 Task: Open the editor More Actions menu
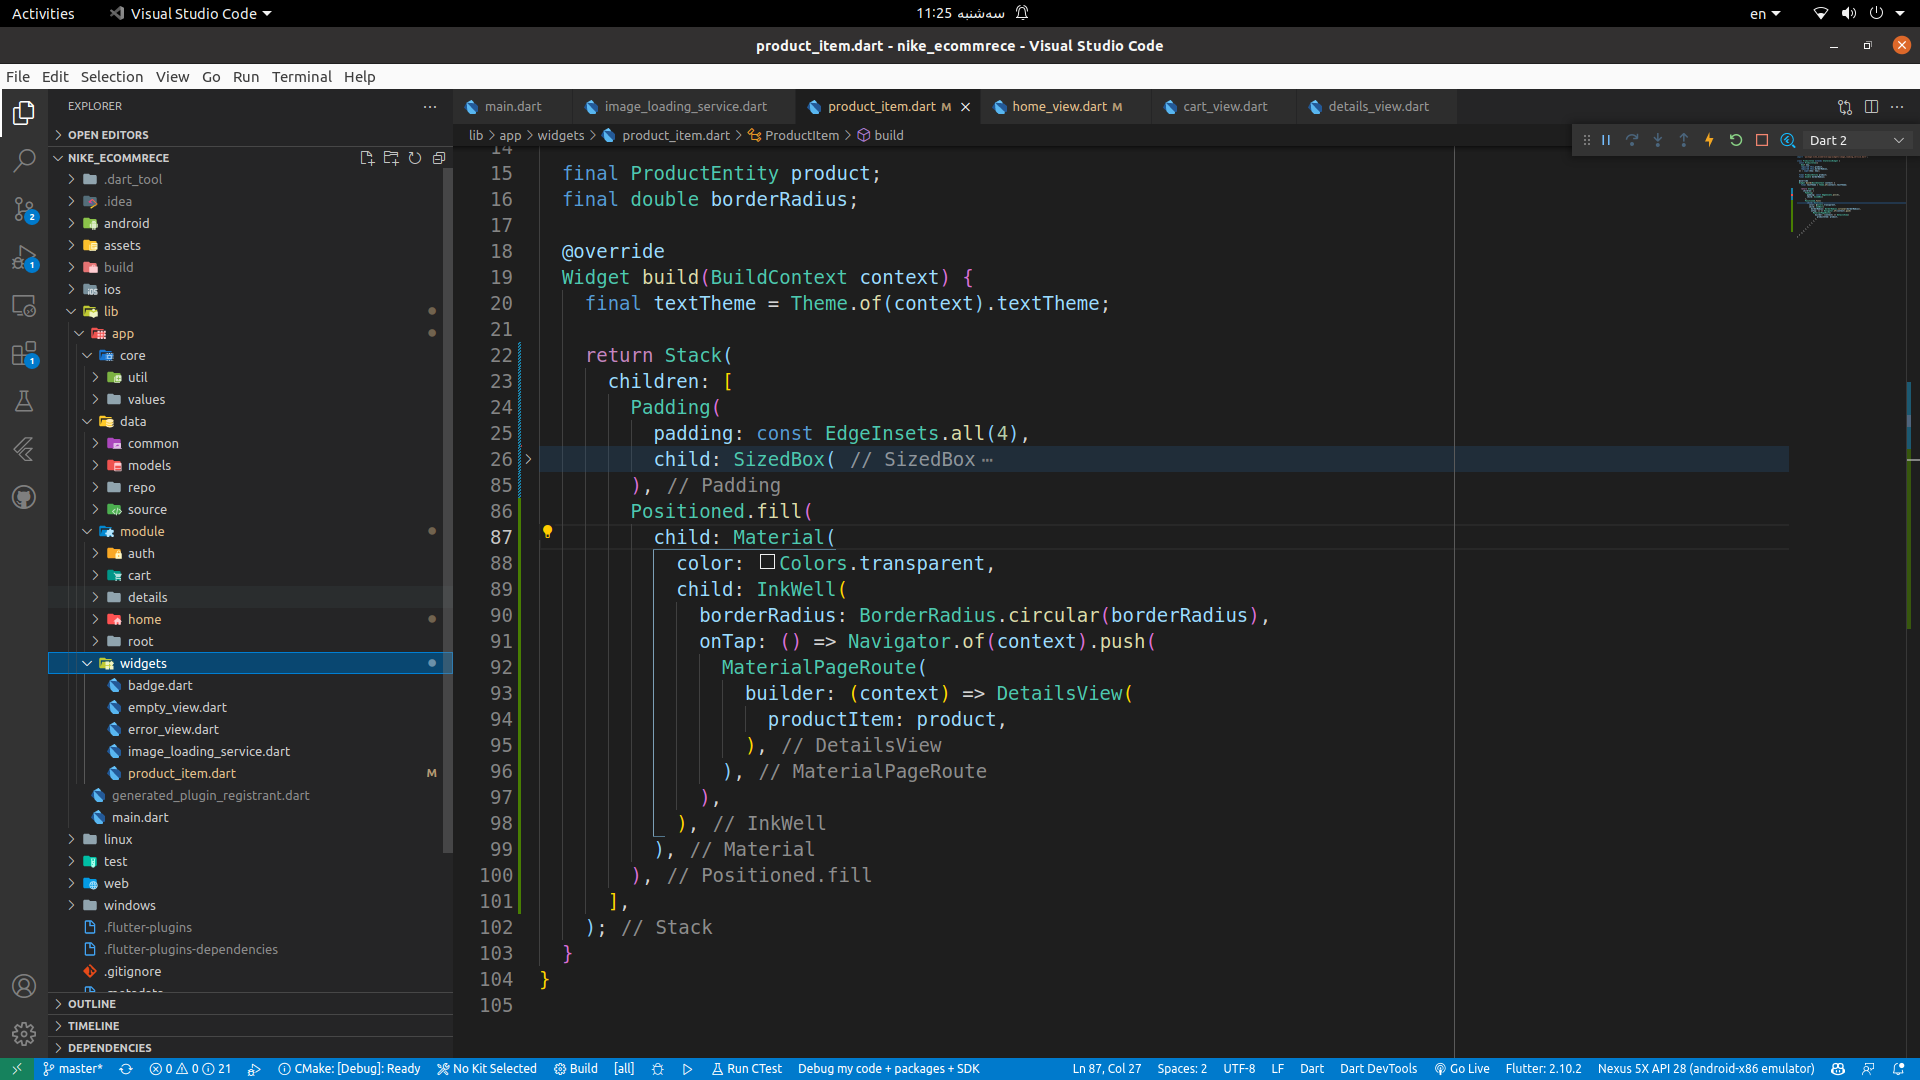click(x=1897, y=107)
